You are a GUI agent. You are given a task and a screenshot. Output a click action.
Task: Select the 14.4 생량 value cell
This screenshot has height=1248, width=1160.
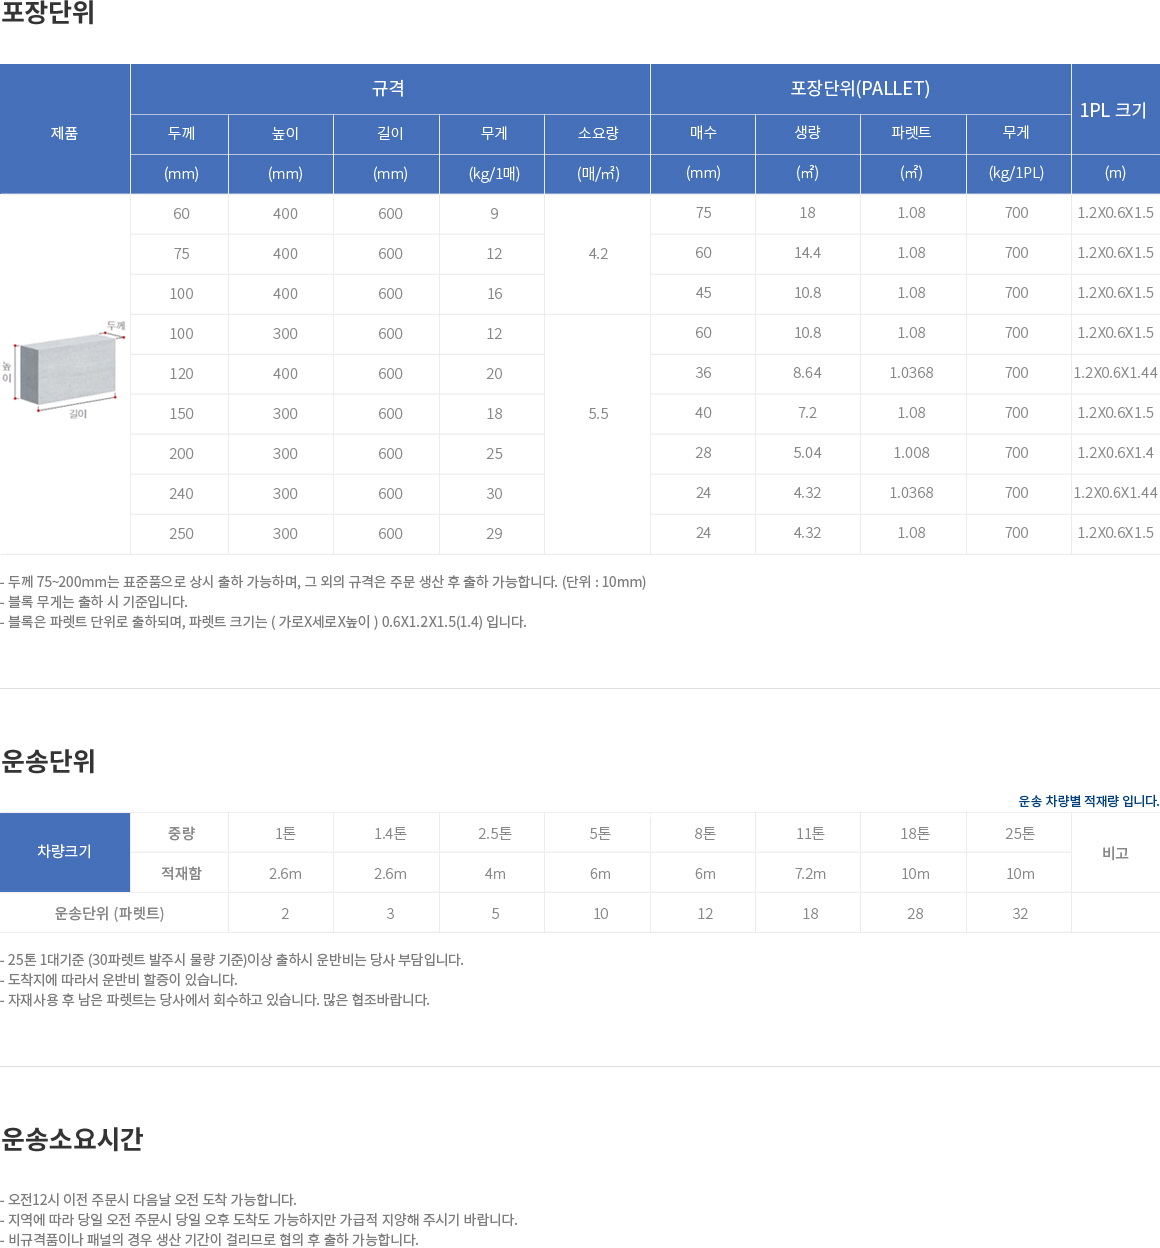click(x=807, y=253)
